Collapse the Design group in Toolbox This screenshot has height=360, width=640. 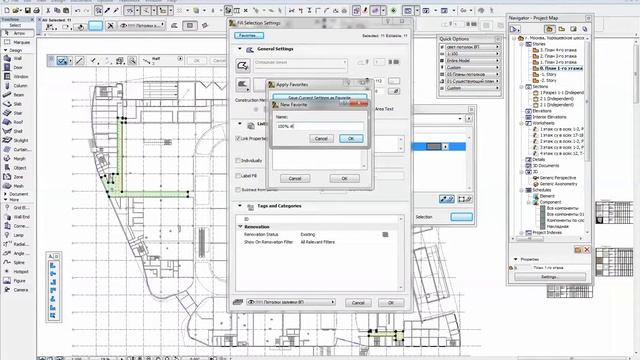(x=5, y=50)
